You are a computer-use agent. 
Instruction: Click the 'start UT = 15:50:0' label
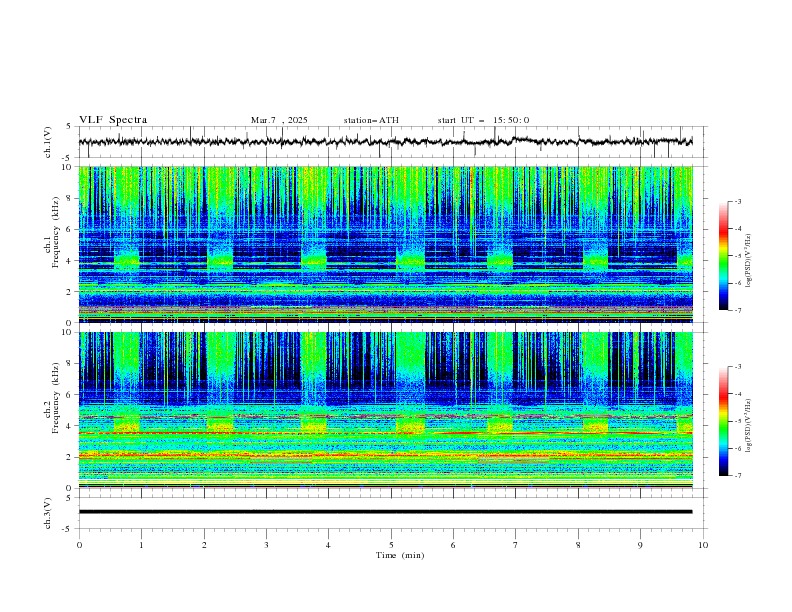tap(483, 120)
